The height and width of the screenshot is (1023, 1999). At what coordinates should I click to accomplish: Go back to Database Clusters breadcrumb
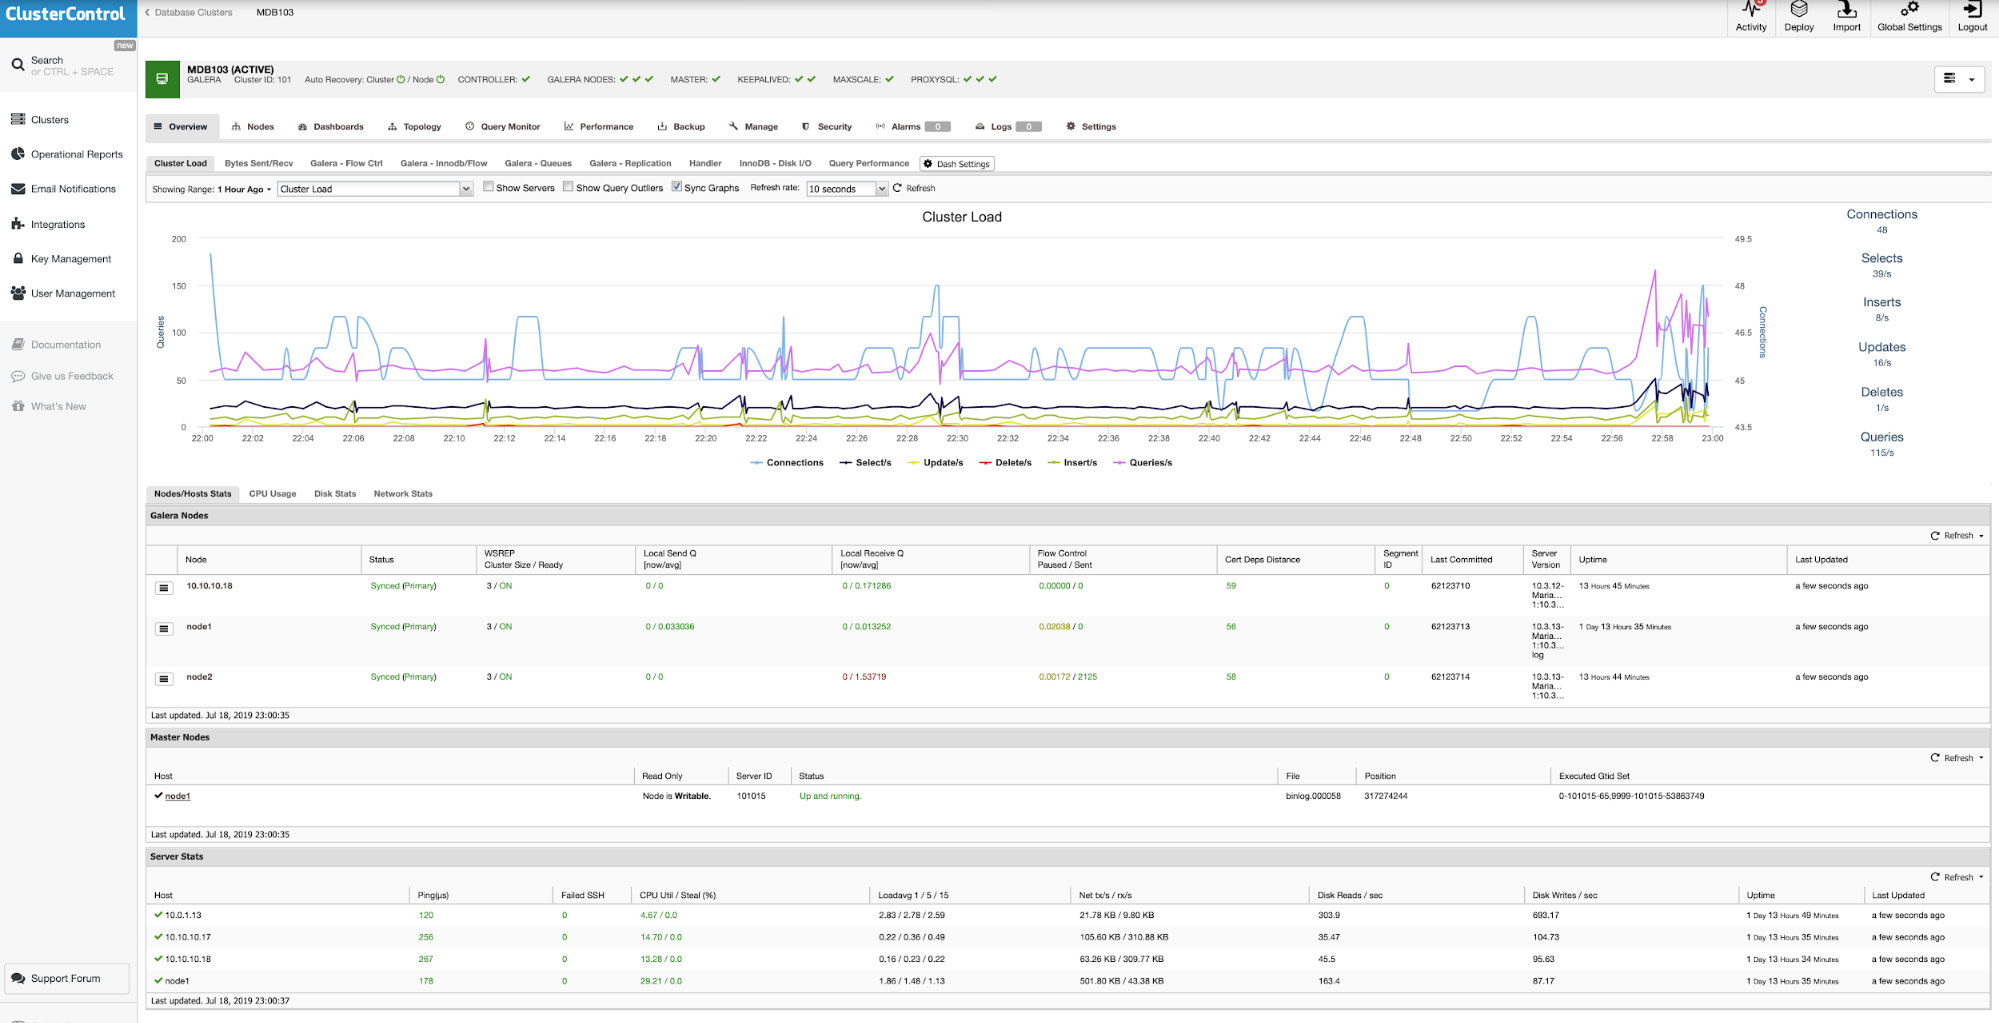(189, 12)
